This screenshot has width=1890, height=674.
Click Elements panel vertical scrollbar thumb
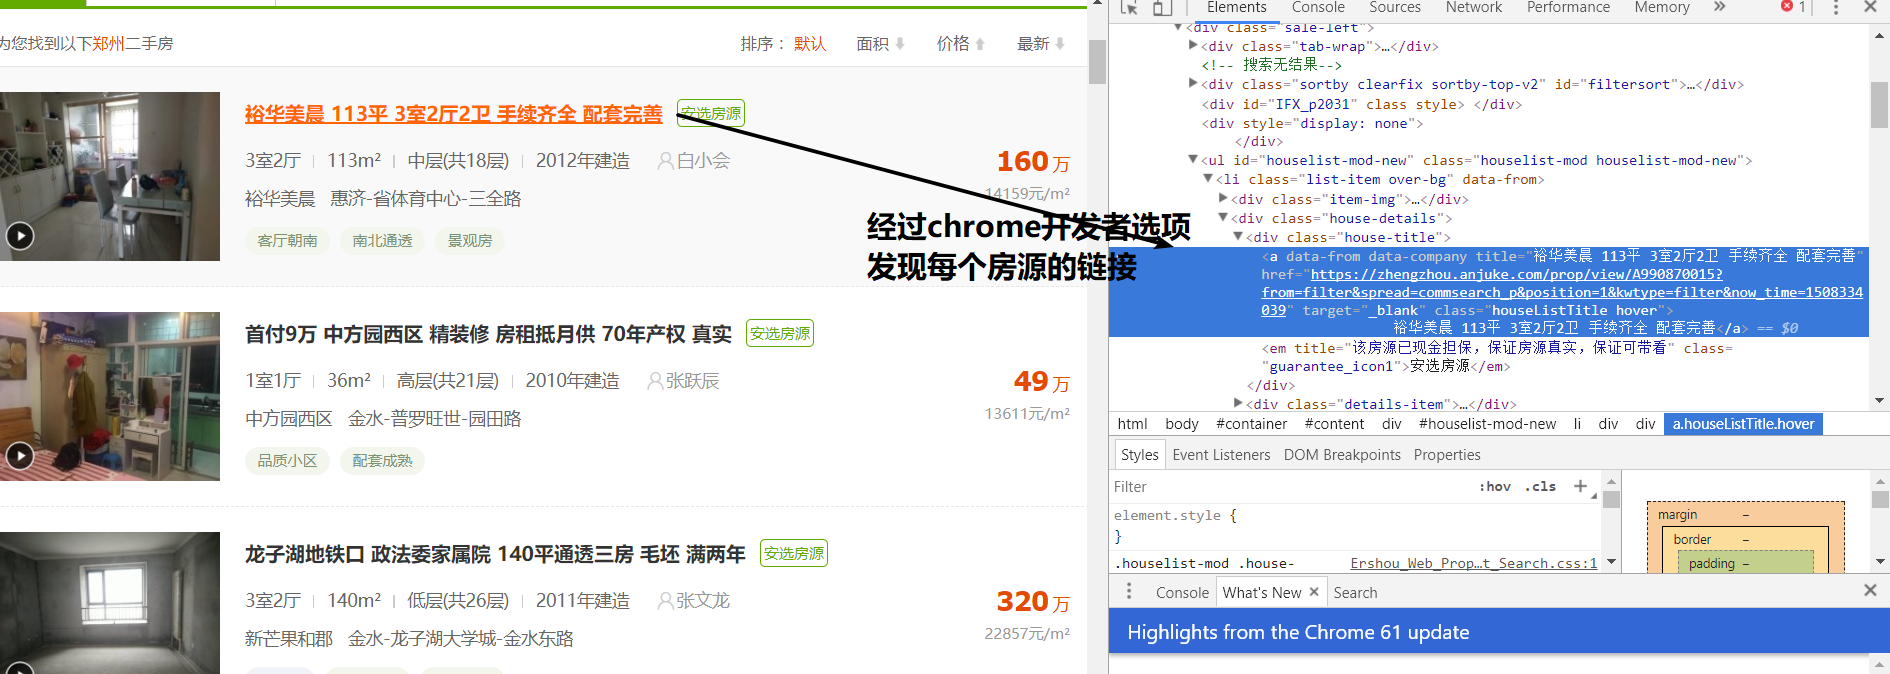coord(1879,105)
